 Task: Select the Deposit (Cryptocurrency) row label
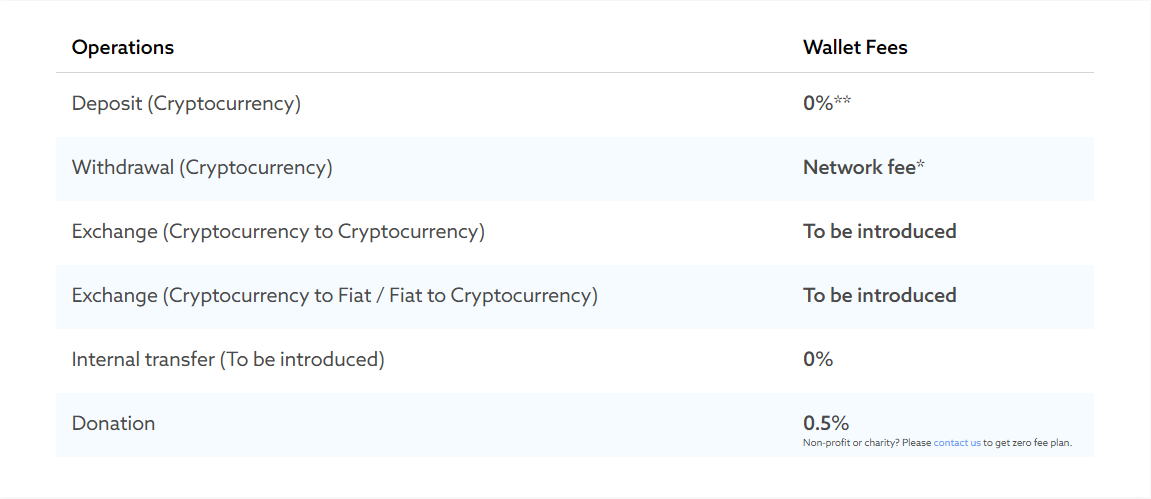coord(186,103)
